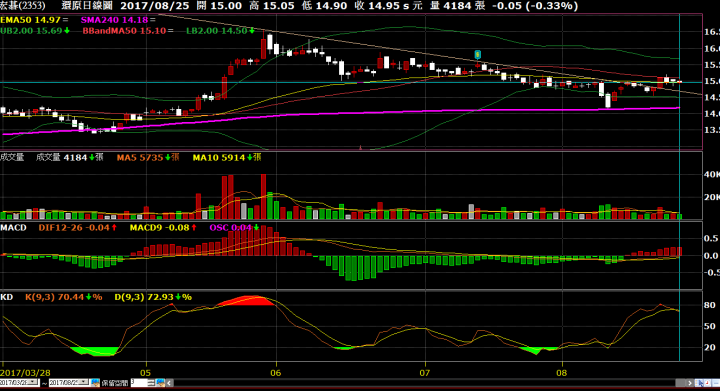Image resolution: width=720 pixels, height=391 pixels.
Task: Click the MA5 5735 volume label
Action: (x=140, y=157)
